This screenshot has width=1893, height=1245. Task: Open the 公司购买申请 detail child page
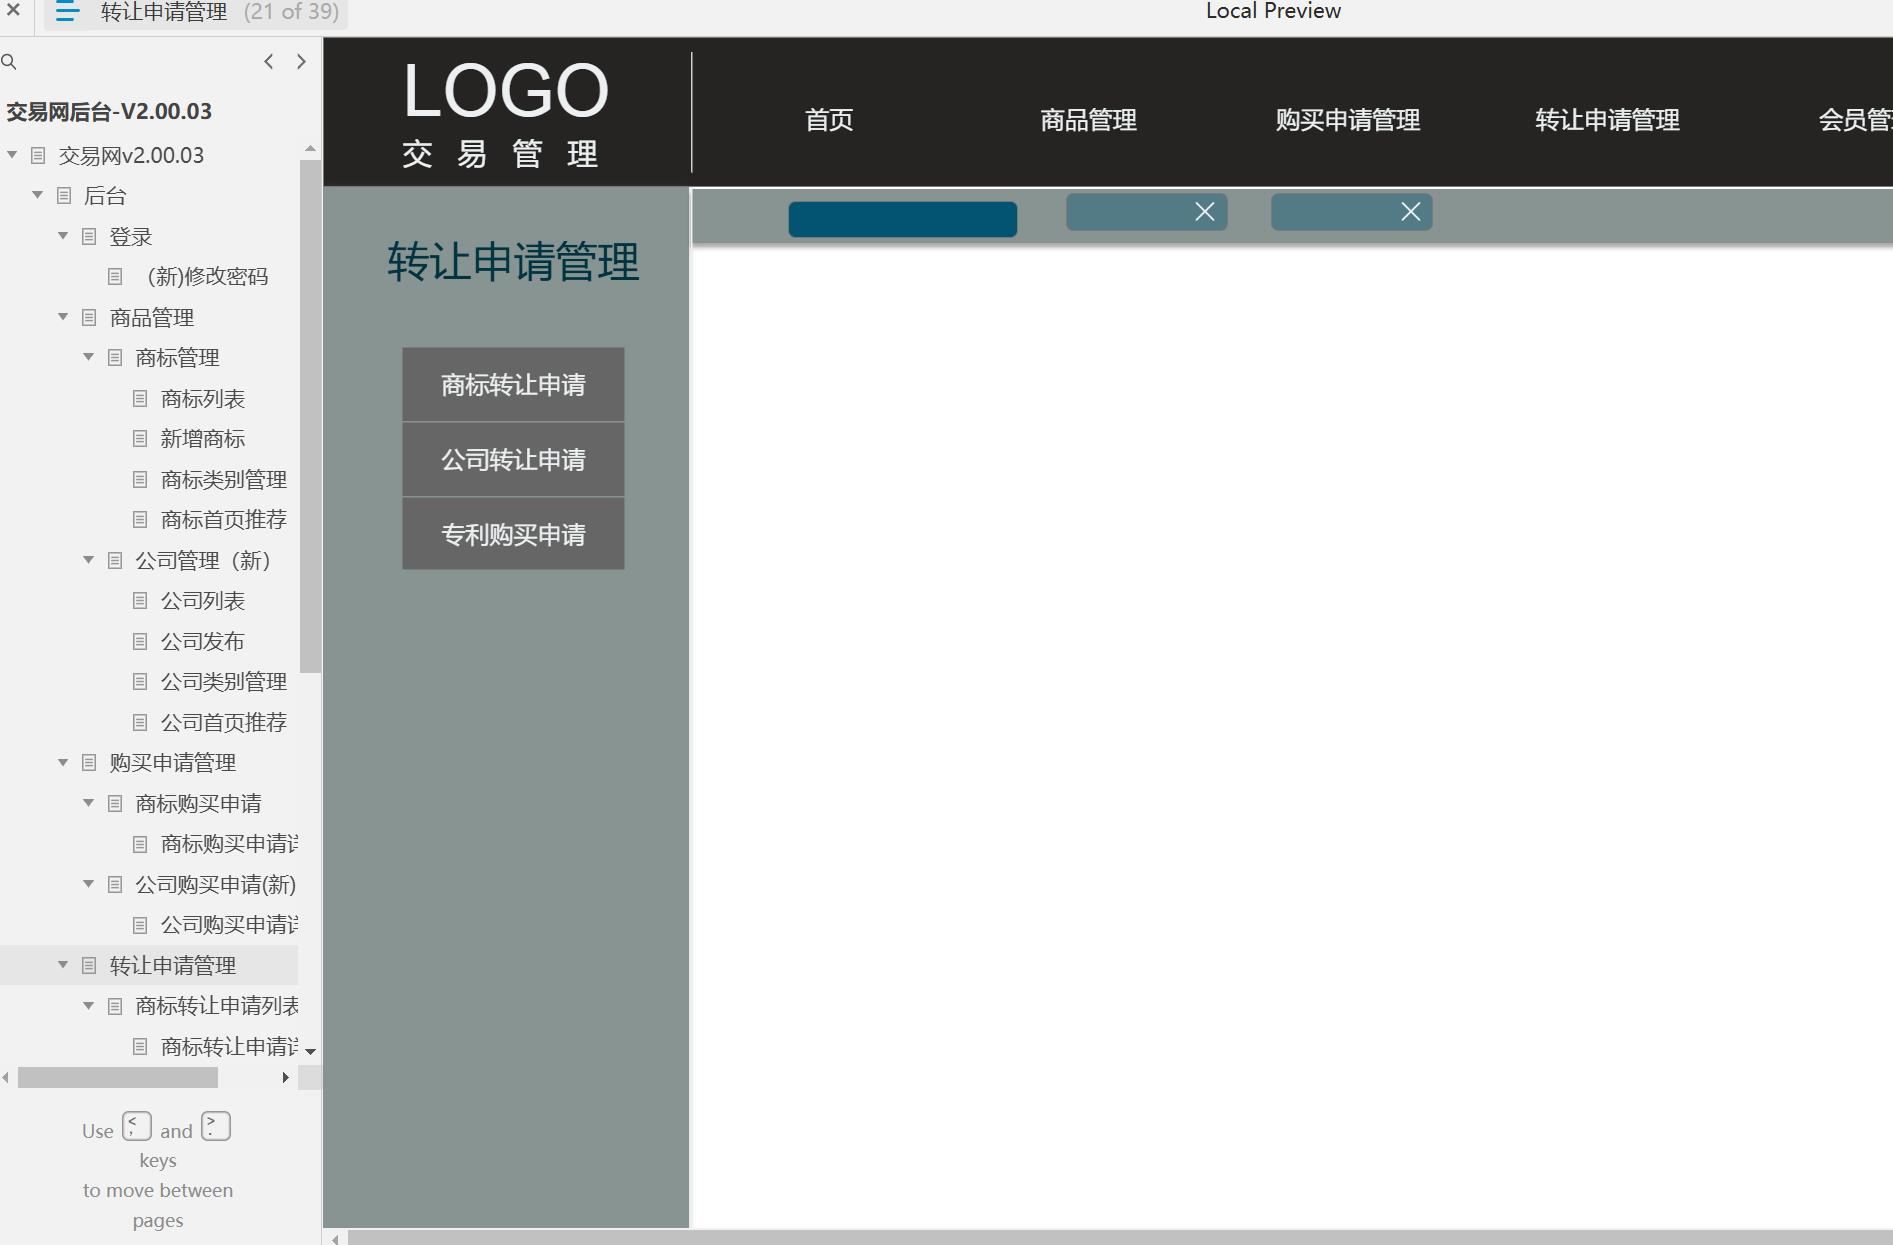coord(228,925)
